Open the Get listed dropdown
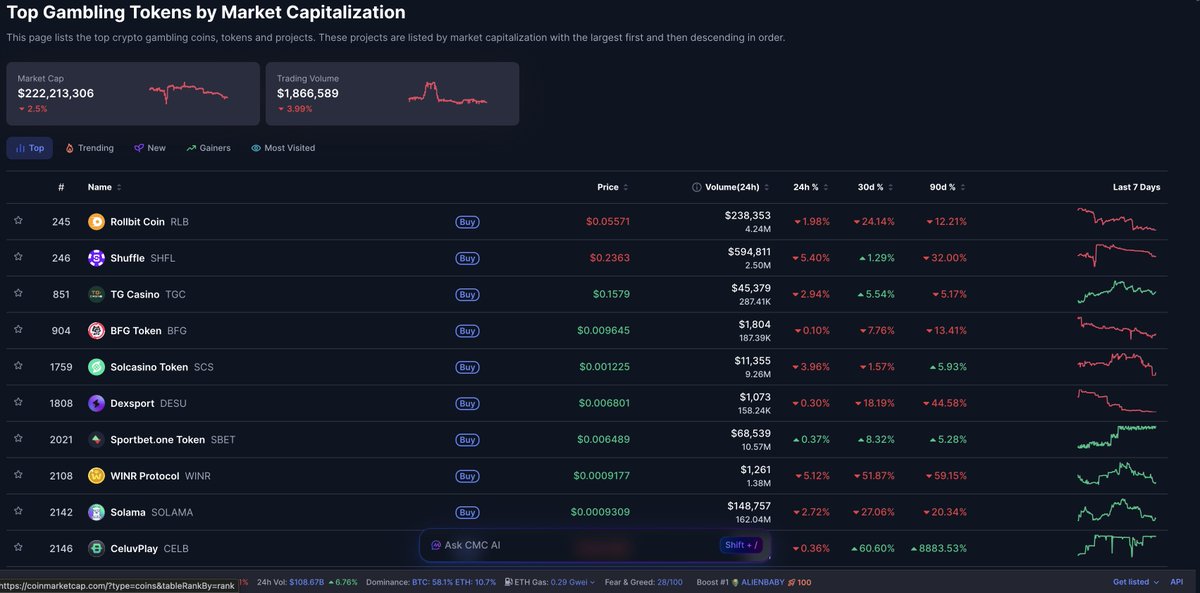 (1136, 582)
